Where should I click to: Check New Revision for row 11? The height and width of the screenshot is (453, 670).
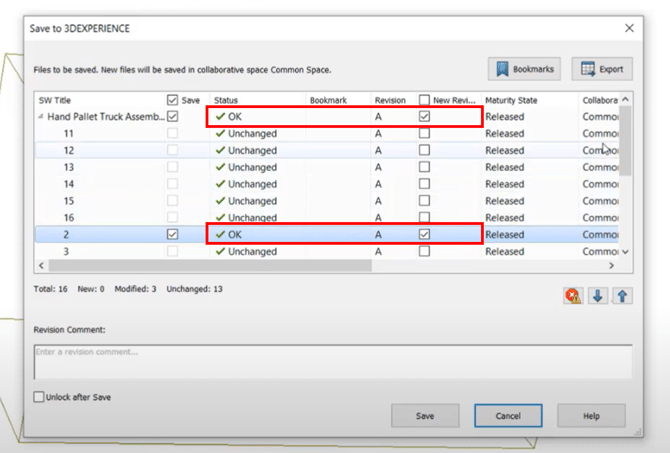click(x=424, y=133)
